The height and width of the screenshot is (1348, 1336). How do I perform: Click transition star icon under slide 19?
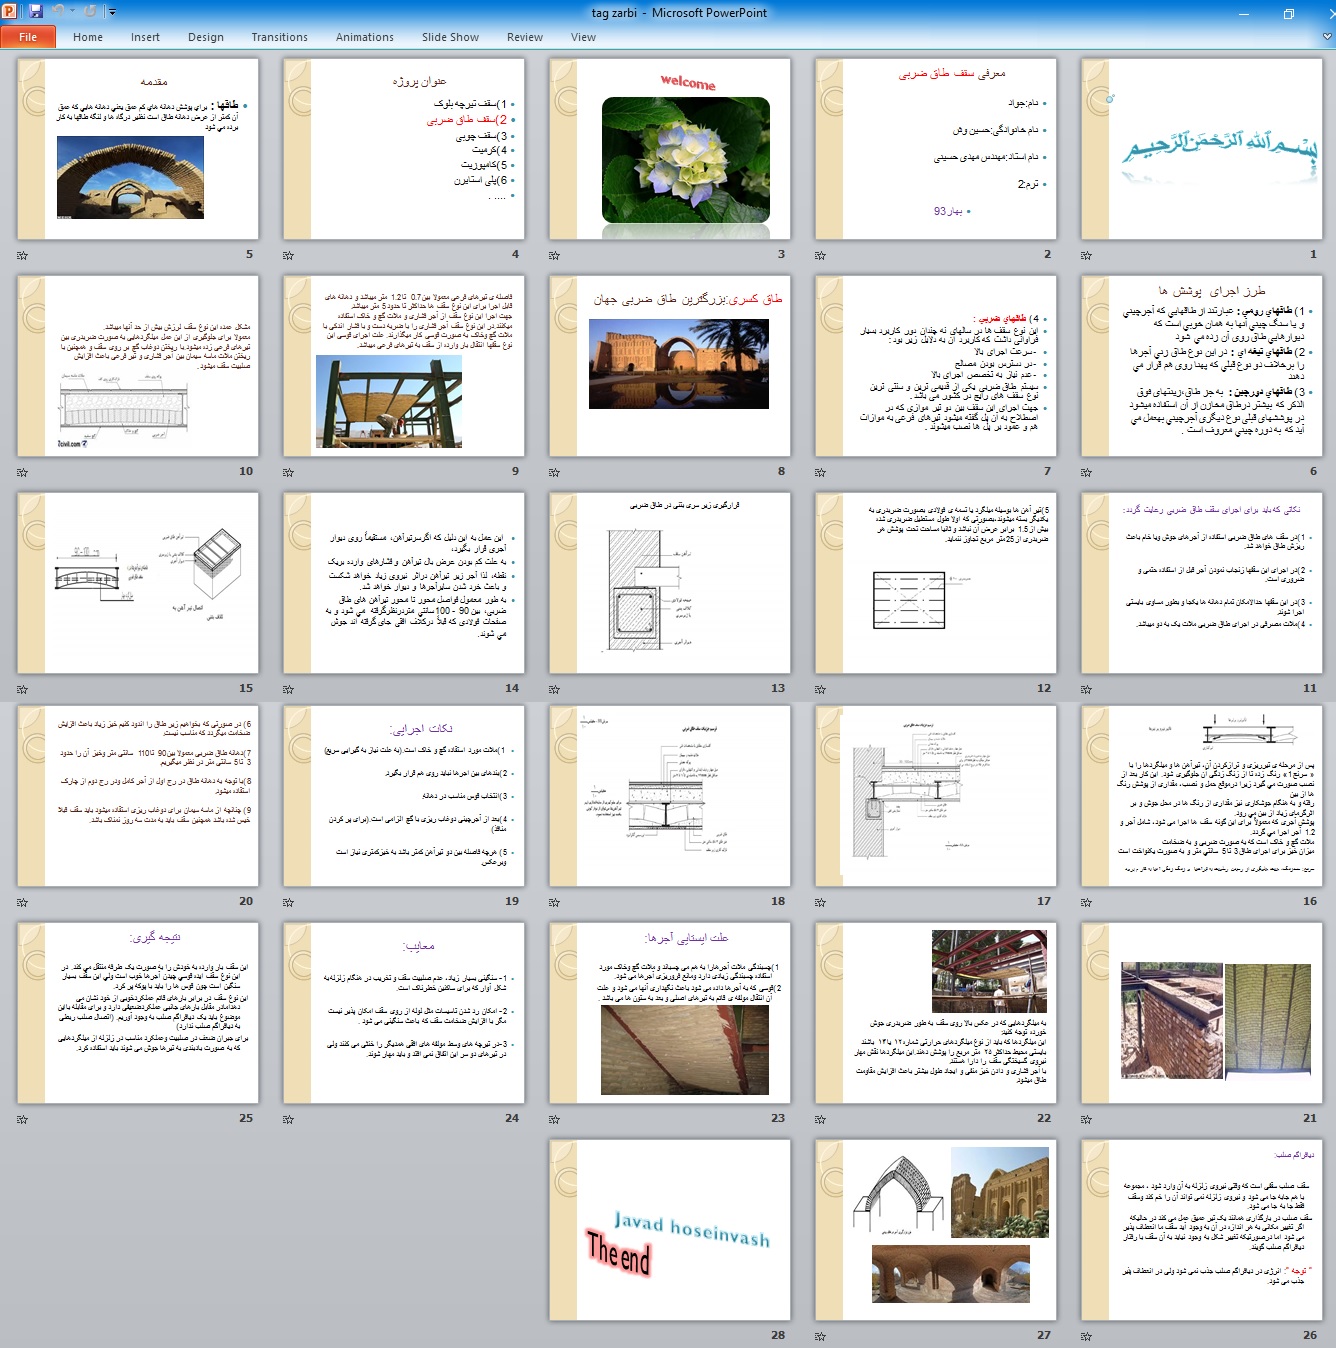(x=288, y=903)
